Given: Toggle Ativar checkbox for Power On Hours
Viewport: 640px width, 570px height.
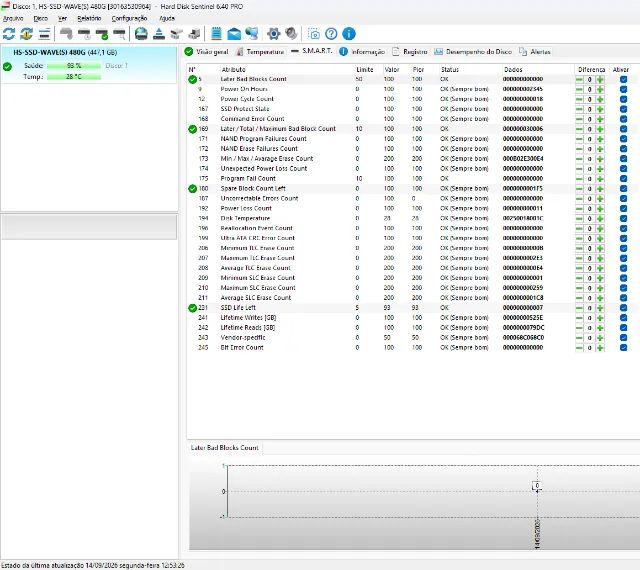Looking at the screenshot, I should (623, 89).
